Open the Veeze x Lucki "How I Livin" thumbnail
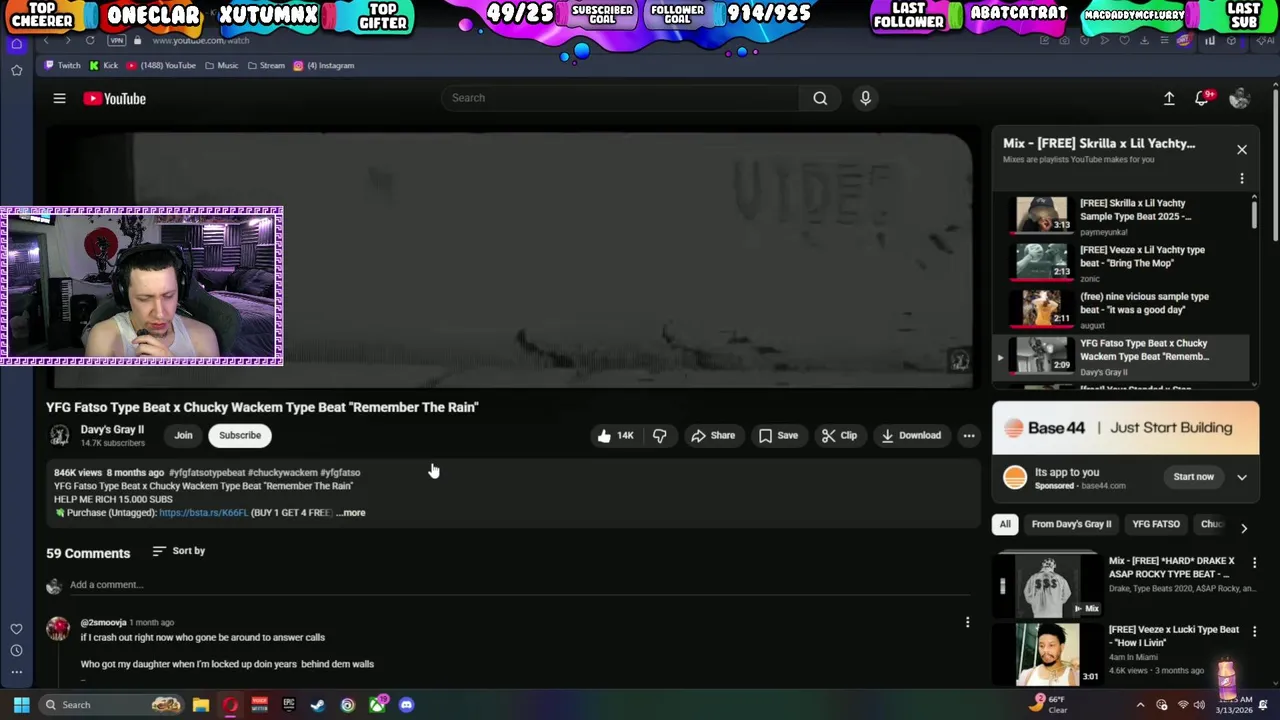Screen dimensions: 1280x720 click(x=1048, y=654)
